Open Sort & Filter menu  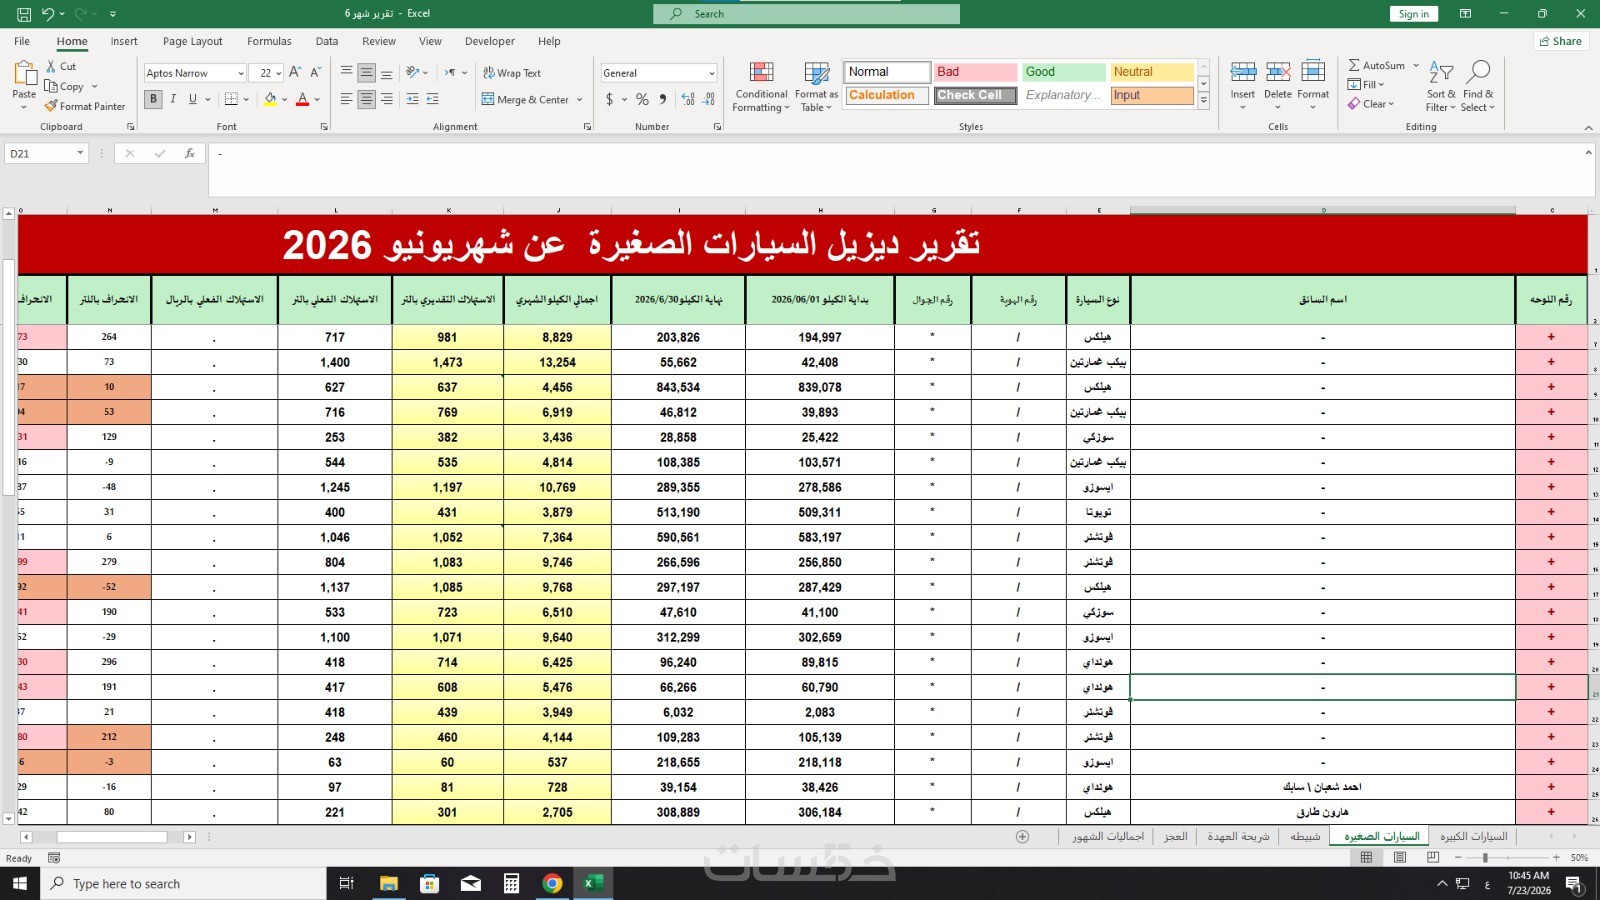pos(1441,87)
